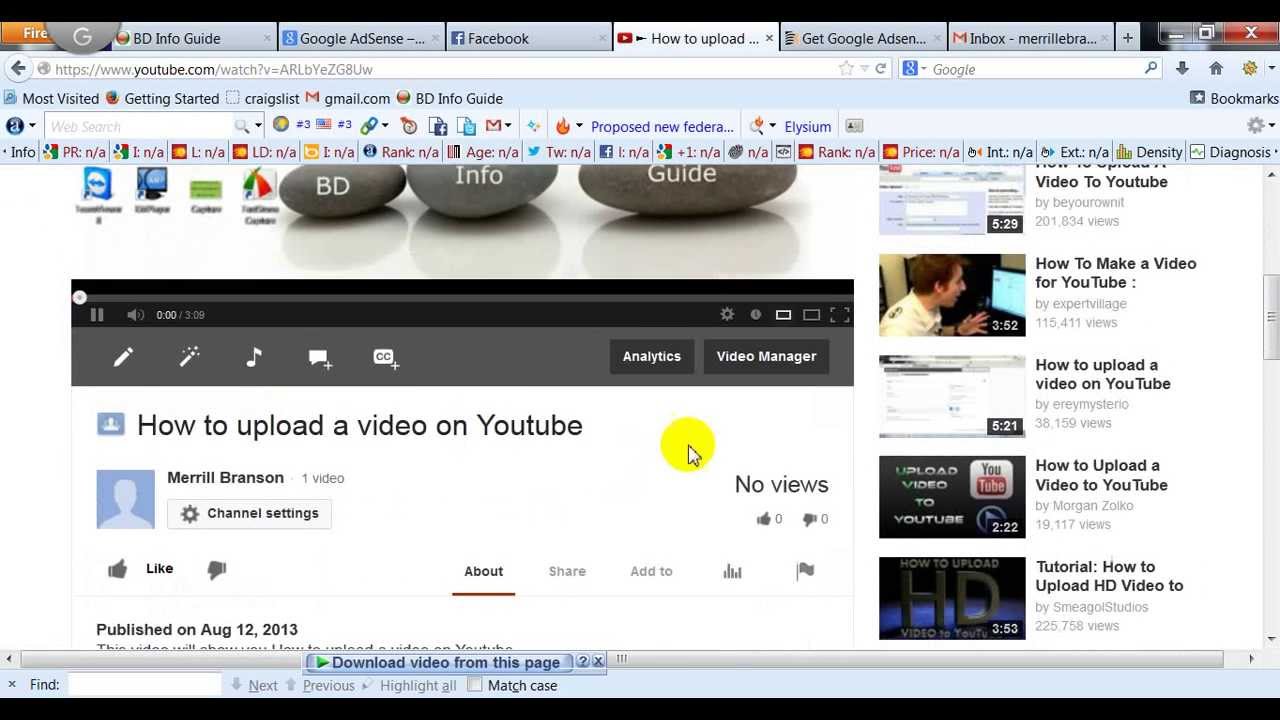Viewport: 1280px width, 720px height.
Task: Click the Merrill Branson channel name
Action: coord(225,478)
